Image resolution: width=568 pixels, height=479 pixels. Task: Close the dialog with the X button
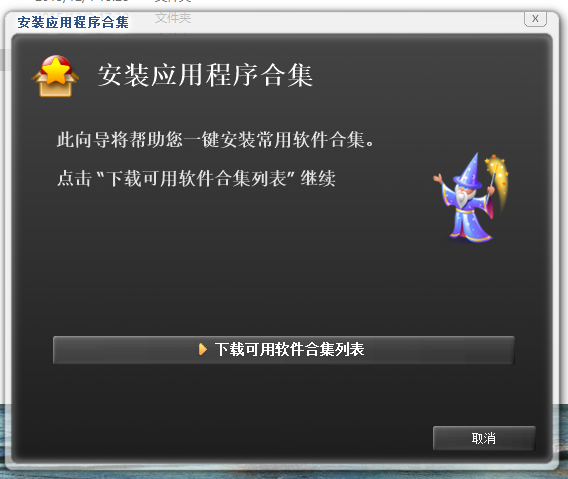[535, 18]
